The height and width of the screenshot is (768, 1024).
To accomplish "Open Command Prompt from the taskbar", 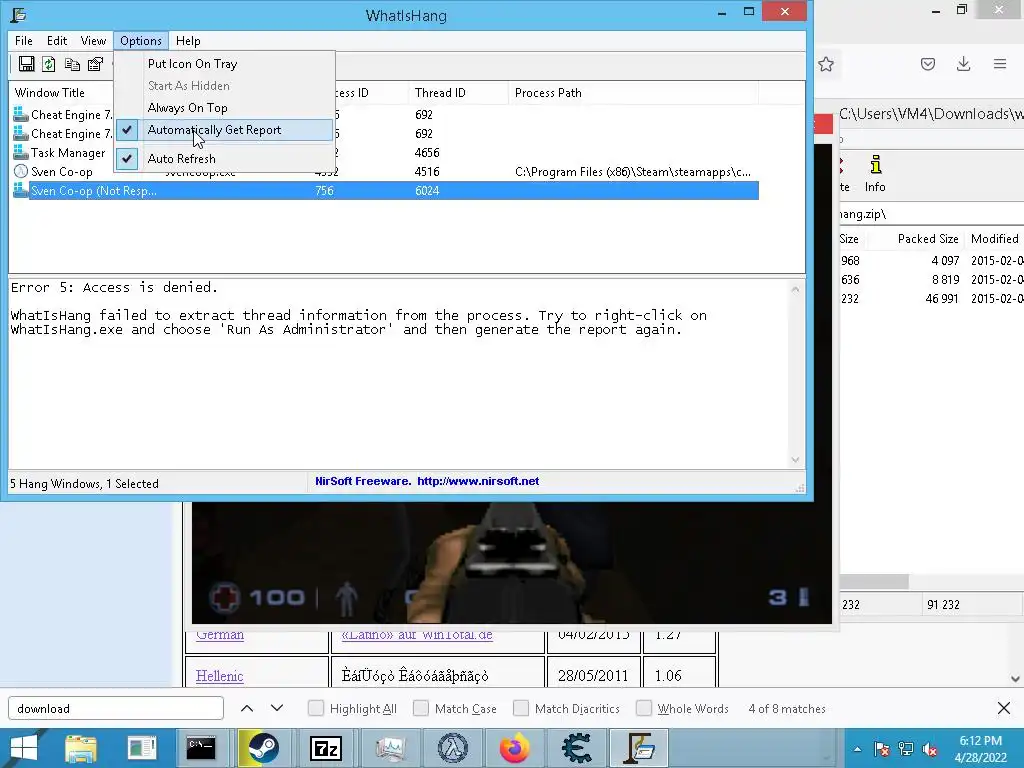I will click(200, 748).
